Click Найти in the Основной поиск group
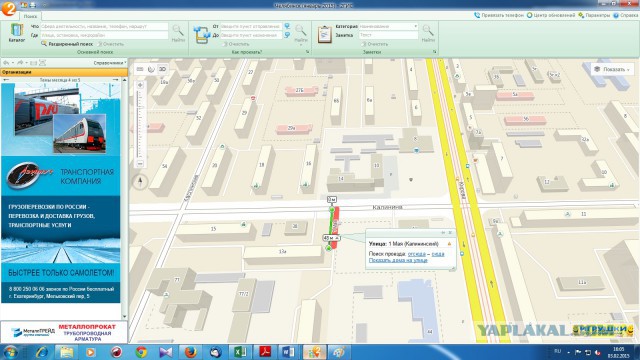 point(178,33)
